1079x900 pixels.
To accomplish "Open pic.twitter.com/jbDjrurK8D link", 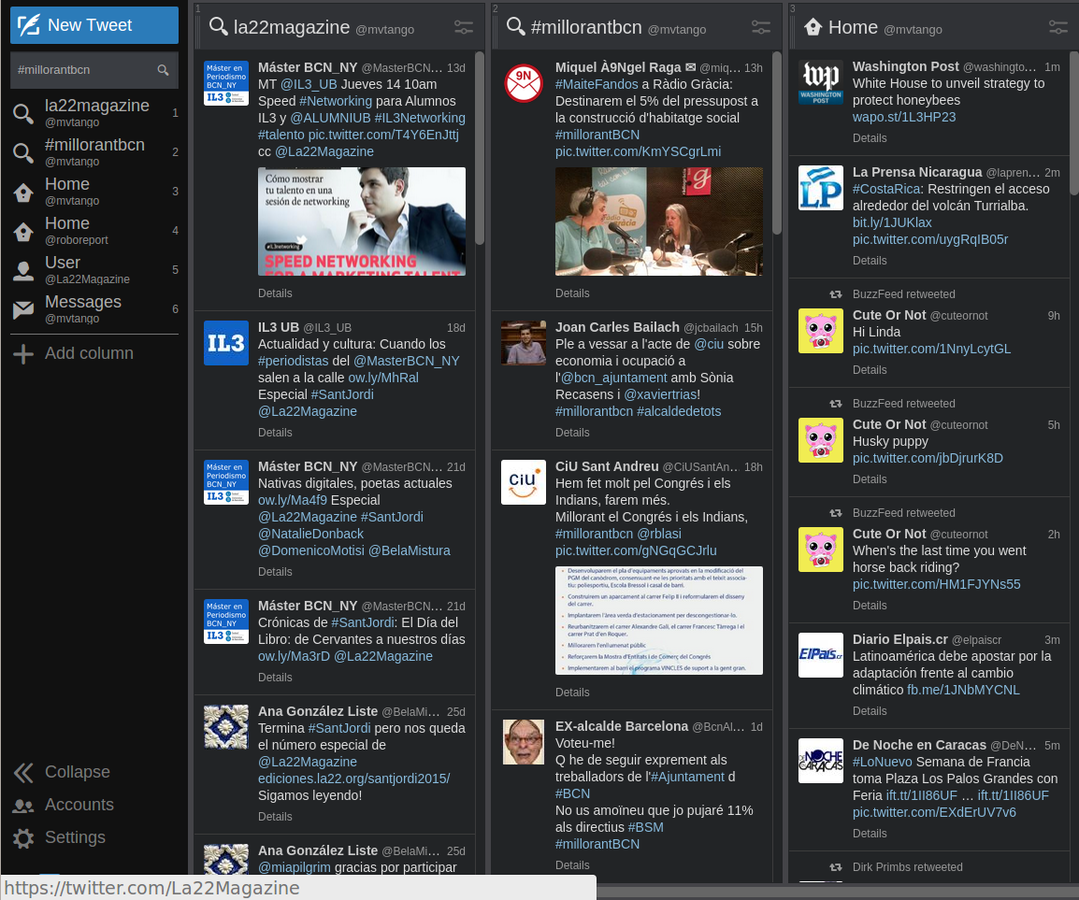I will click(x=928, y=458).
